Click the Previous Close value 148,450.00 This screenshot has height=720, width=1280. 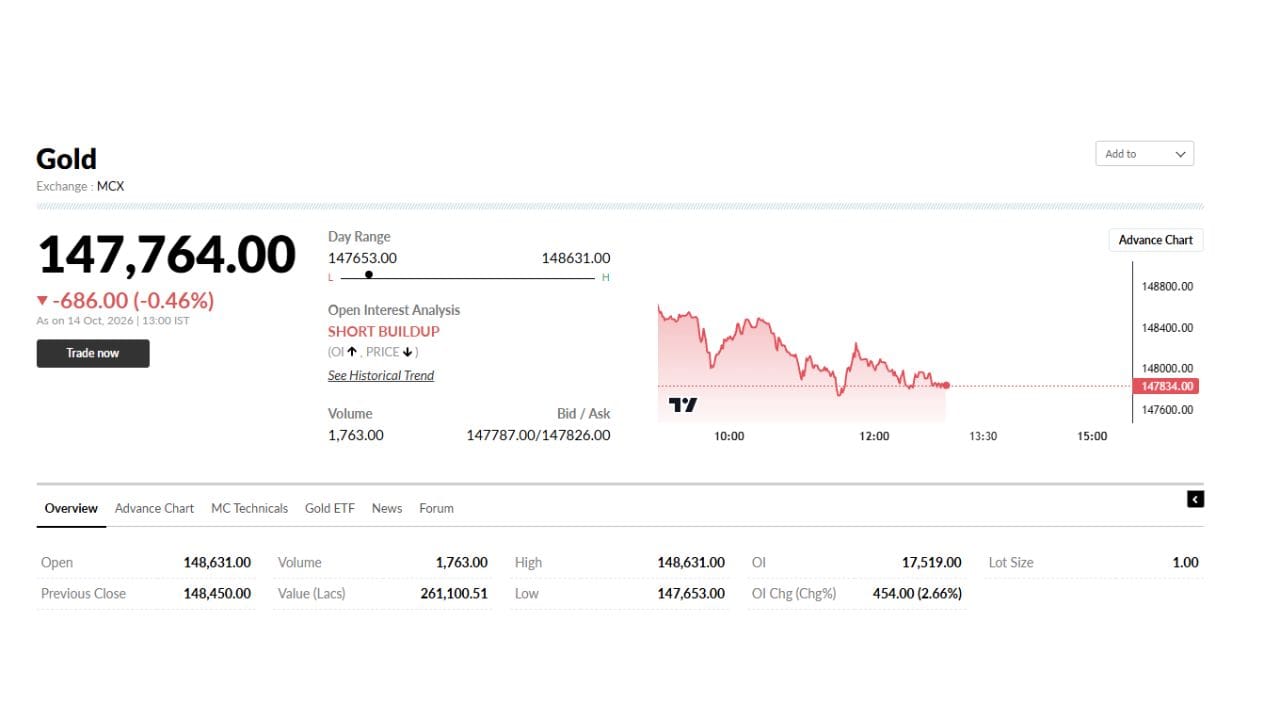point(217,593)
